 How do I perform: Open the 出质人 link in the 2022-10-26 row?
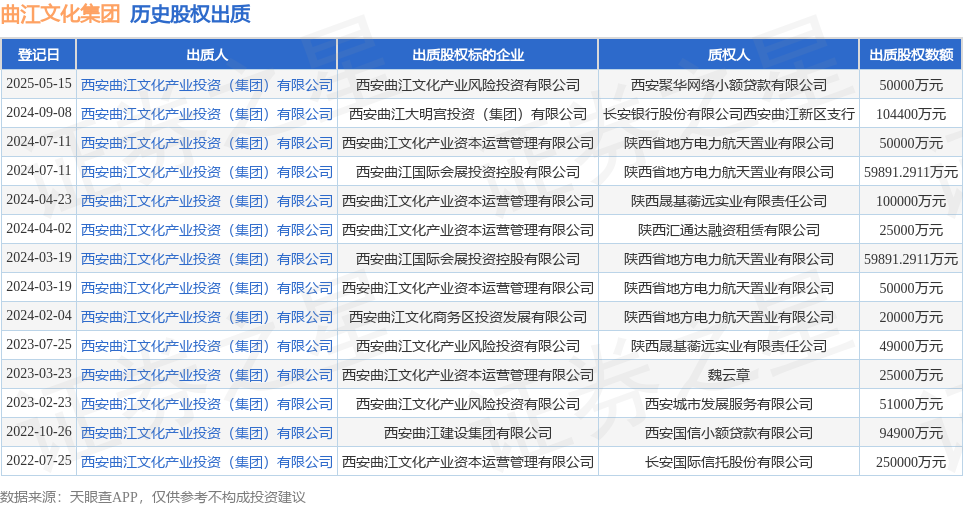207,433
